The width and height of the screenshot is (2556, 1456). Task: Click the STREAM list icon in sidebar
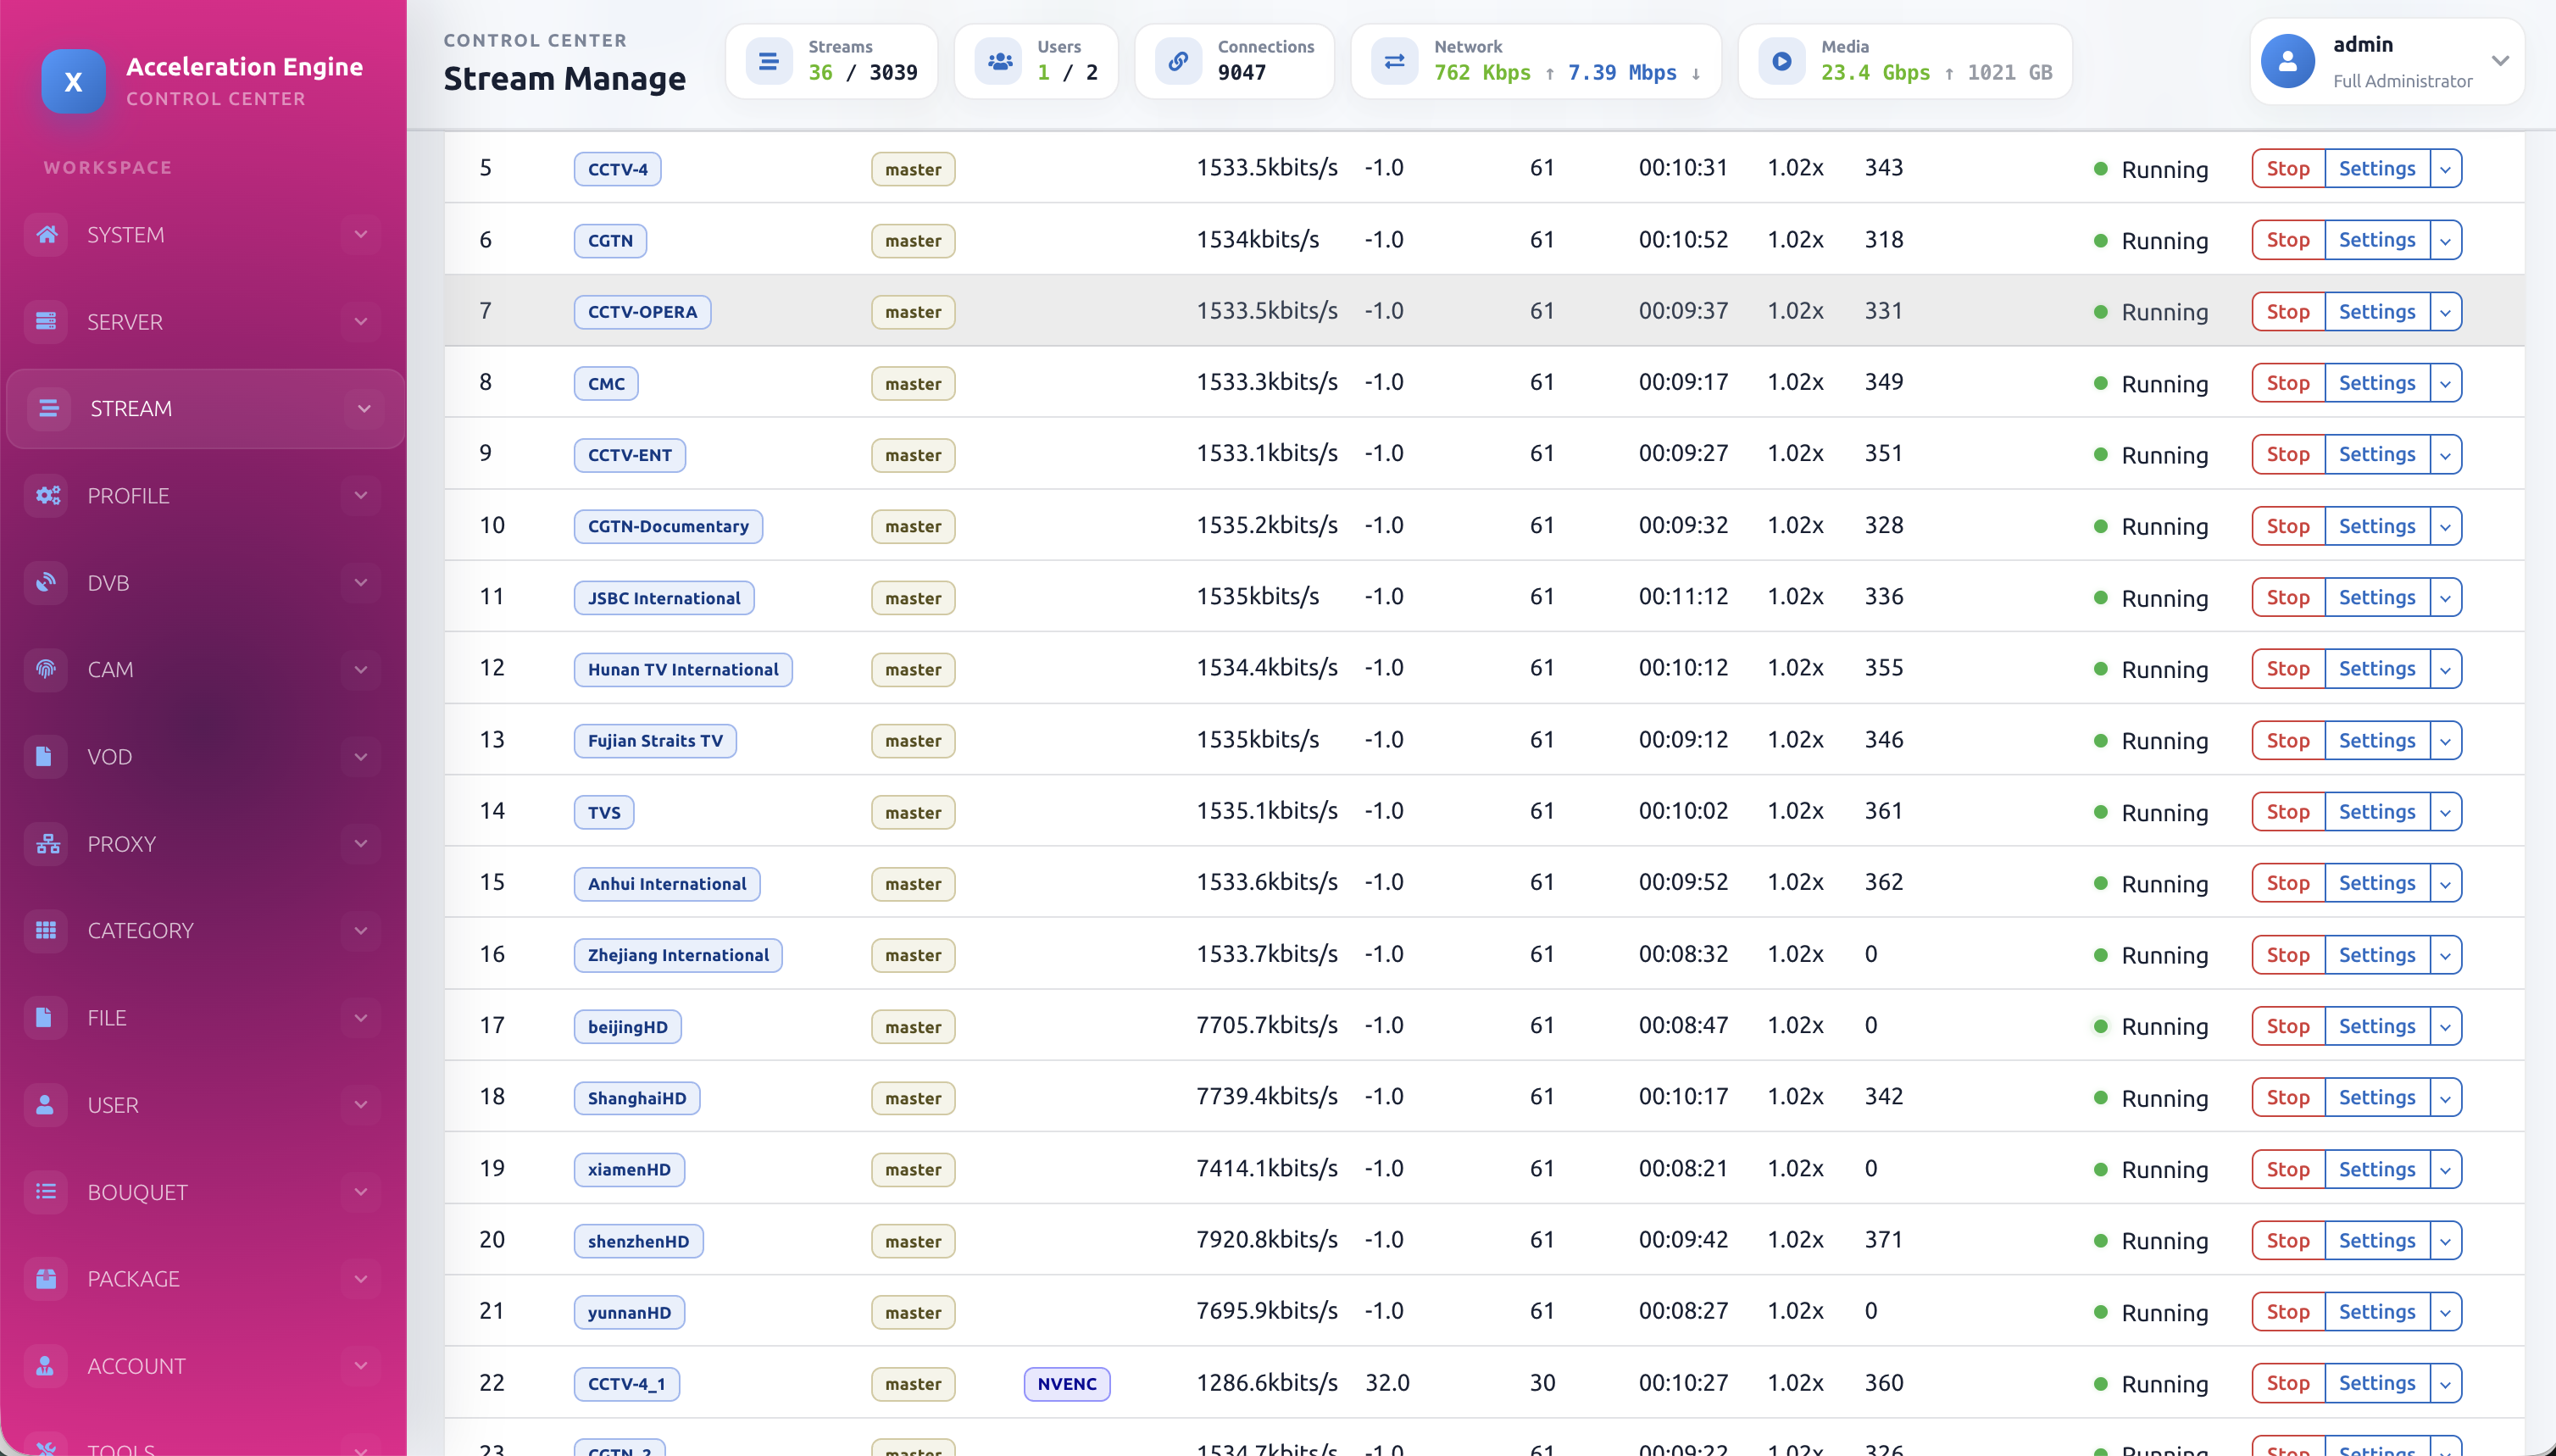tap(48, 408)
